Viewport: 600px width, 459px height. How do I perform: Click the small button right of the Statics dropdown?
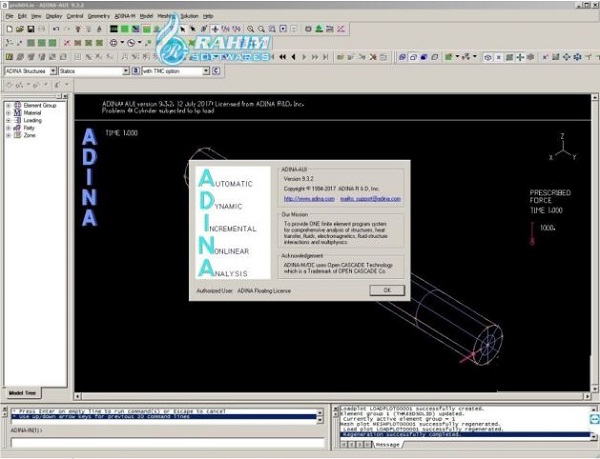pos(135,71)
